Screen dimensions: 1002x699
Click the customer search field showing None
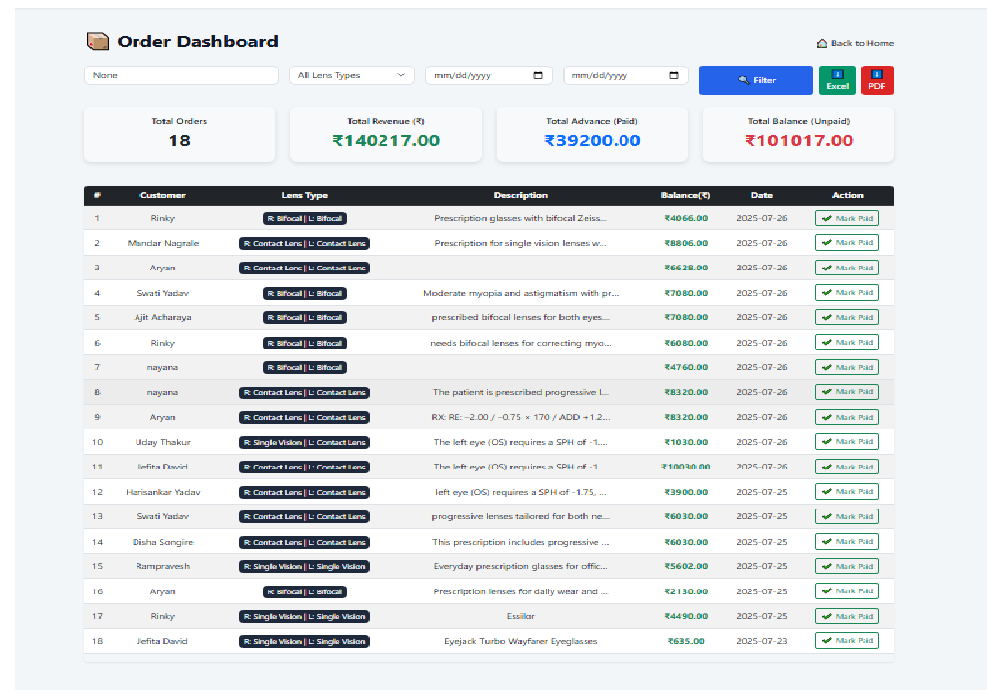tap(181, 76)
